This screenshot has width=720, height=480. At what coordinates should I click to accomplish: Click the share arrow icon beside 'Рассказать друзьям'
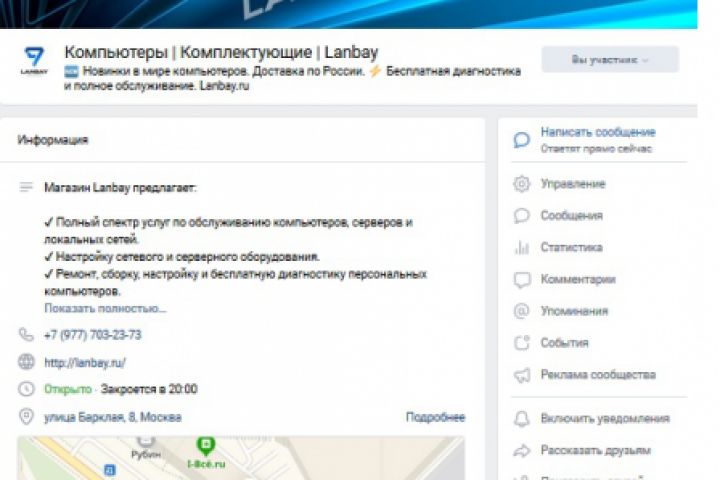tap(522, 451)
